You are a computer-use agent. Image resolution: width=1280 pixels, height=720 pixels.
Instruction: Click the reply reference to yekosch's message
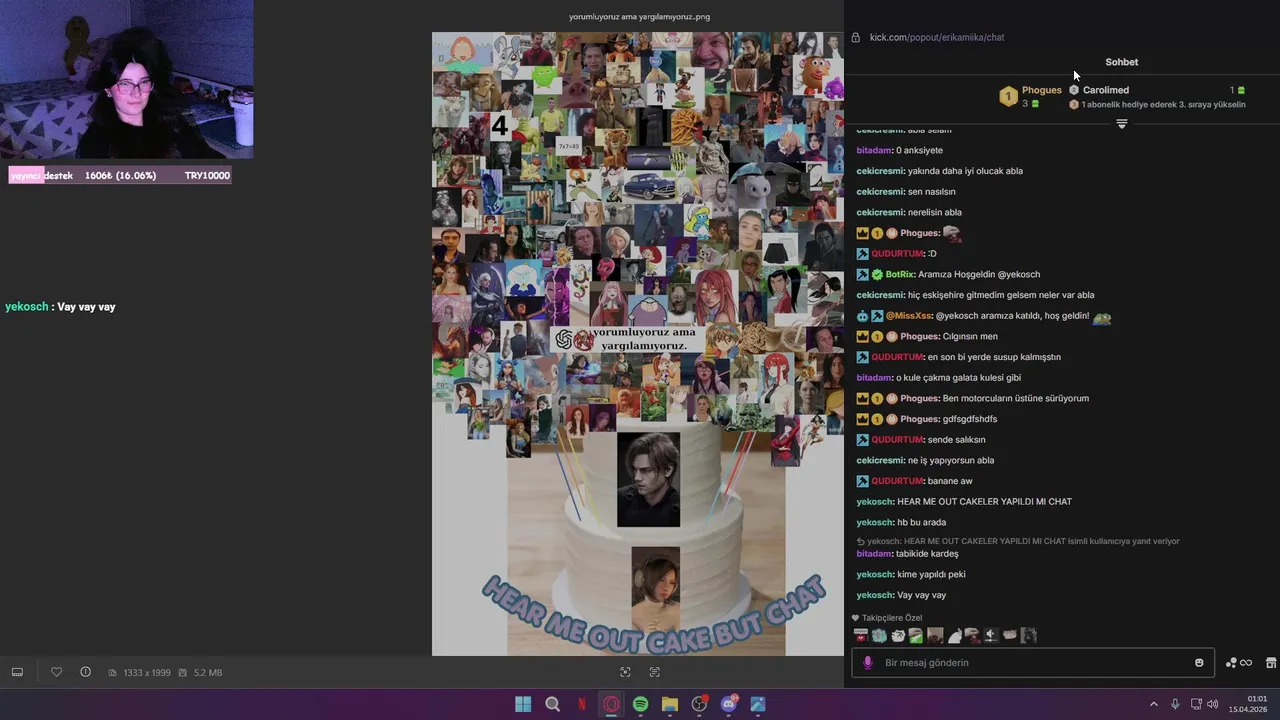1017,541
